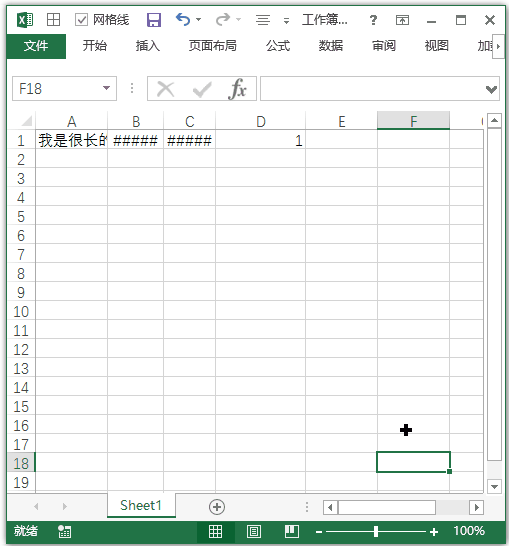Click the Excel application icon
Screen dimensions: 509x546
[x=25, y=20]
